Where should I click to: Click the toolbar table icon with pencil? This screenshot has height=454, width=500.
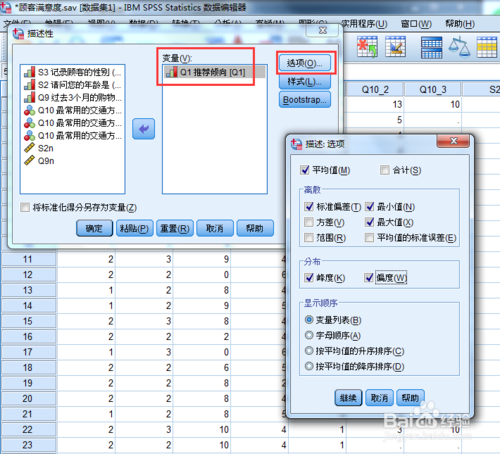click(x=395, y=47)
